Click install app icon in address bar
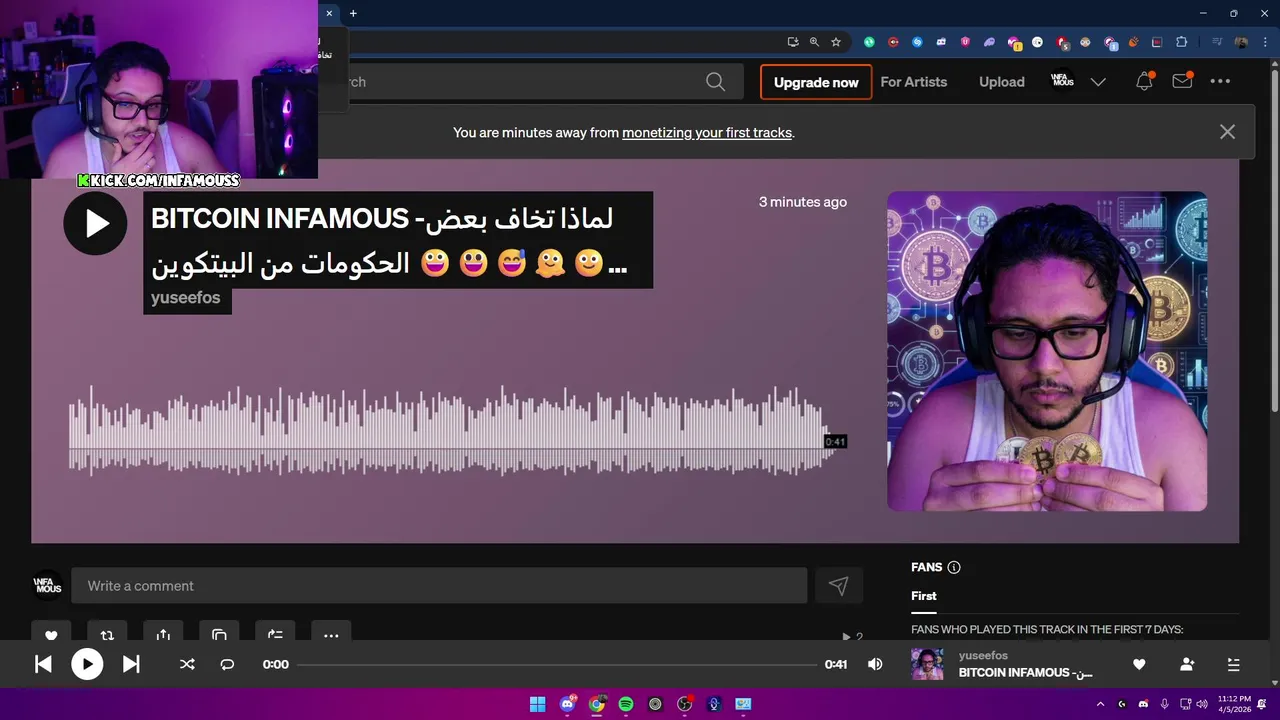The height and width of the screenshot is (720, 1280). click(793, 42)
